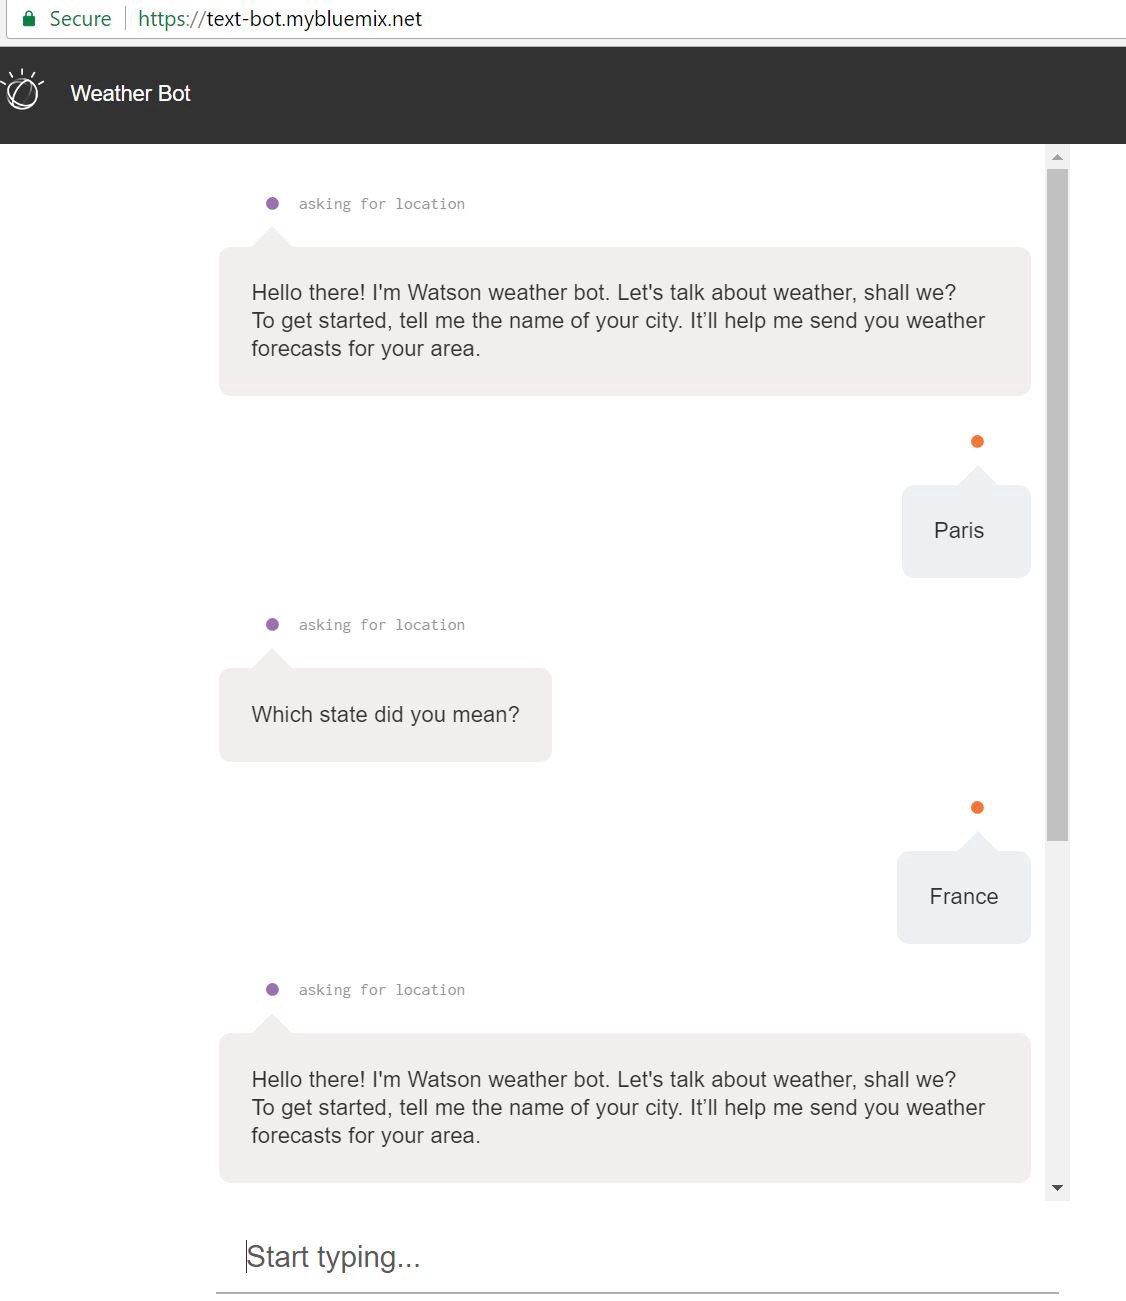Click the purple dot above the first greeting
The image size is (1126, 1301).
click(x=272, y=204)
